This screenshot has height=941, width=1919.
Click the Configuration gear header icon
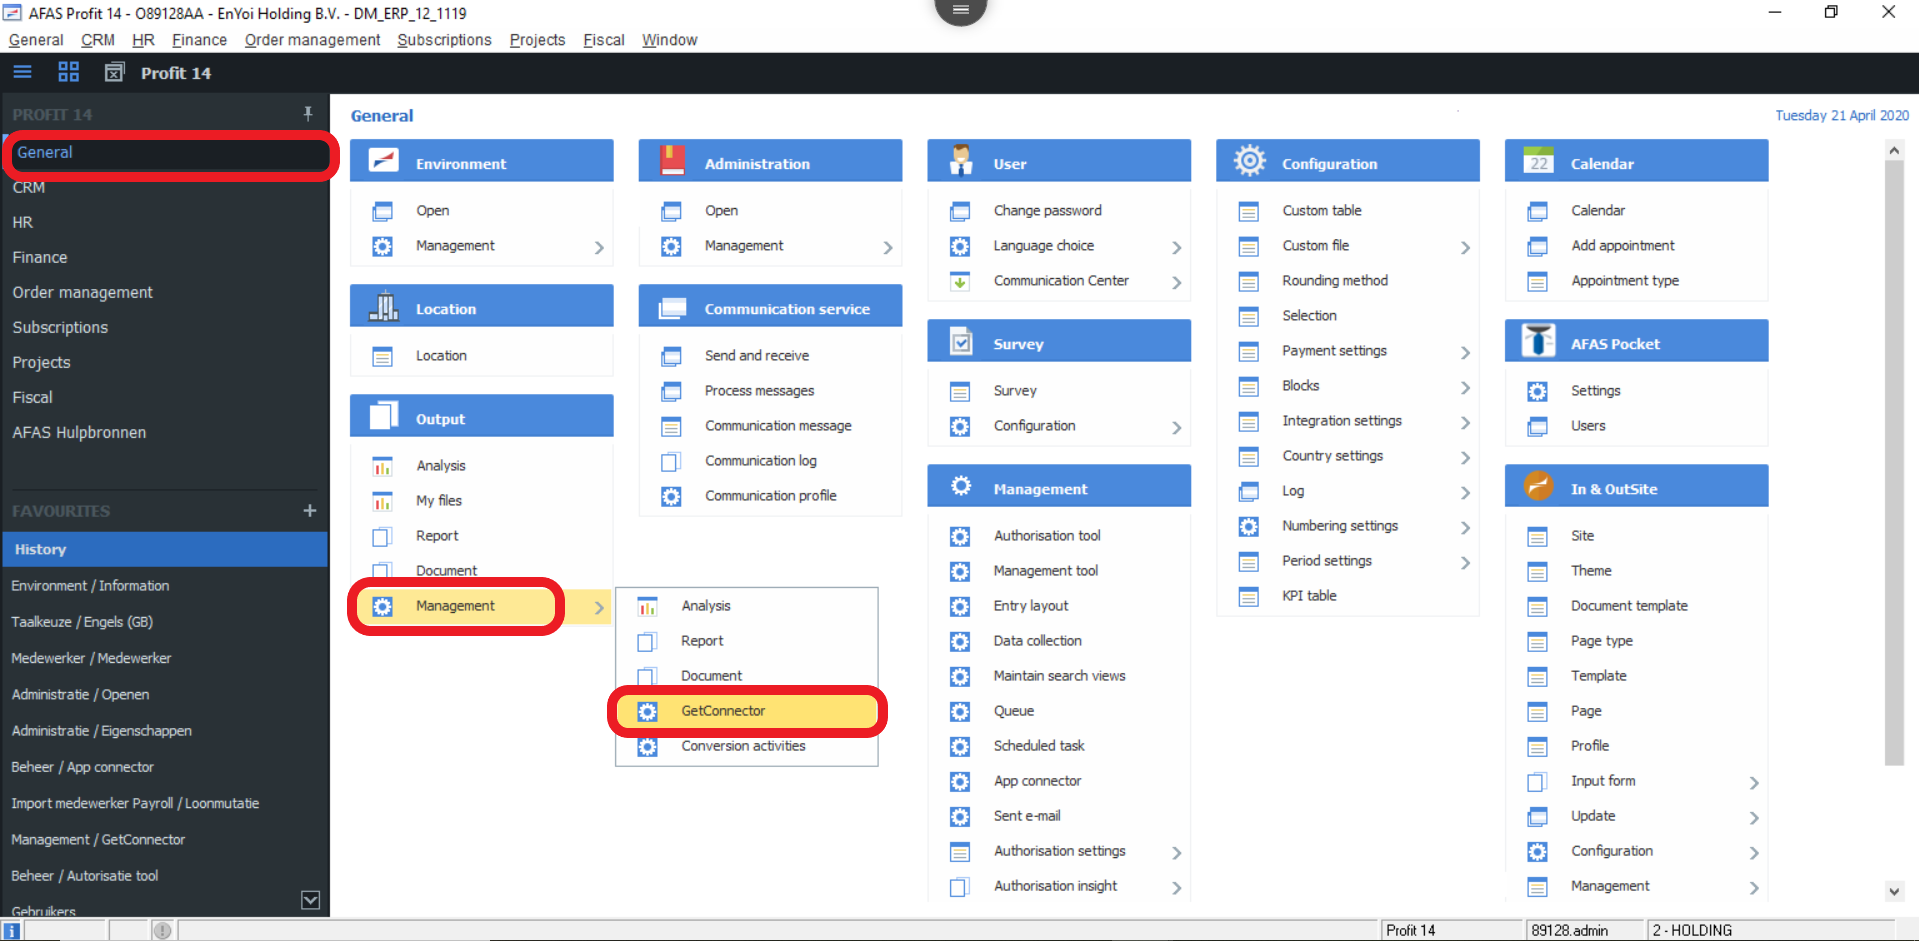[1249, 161]
